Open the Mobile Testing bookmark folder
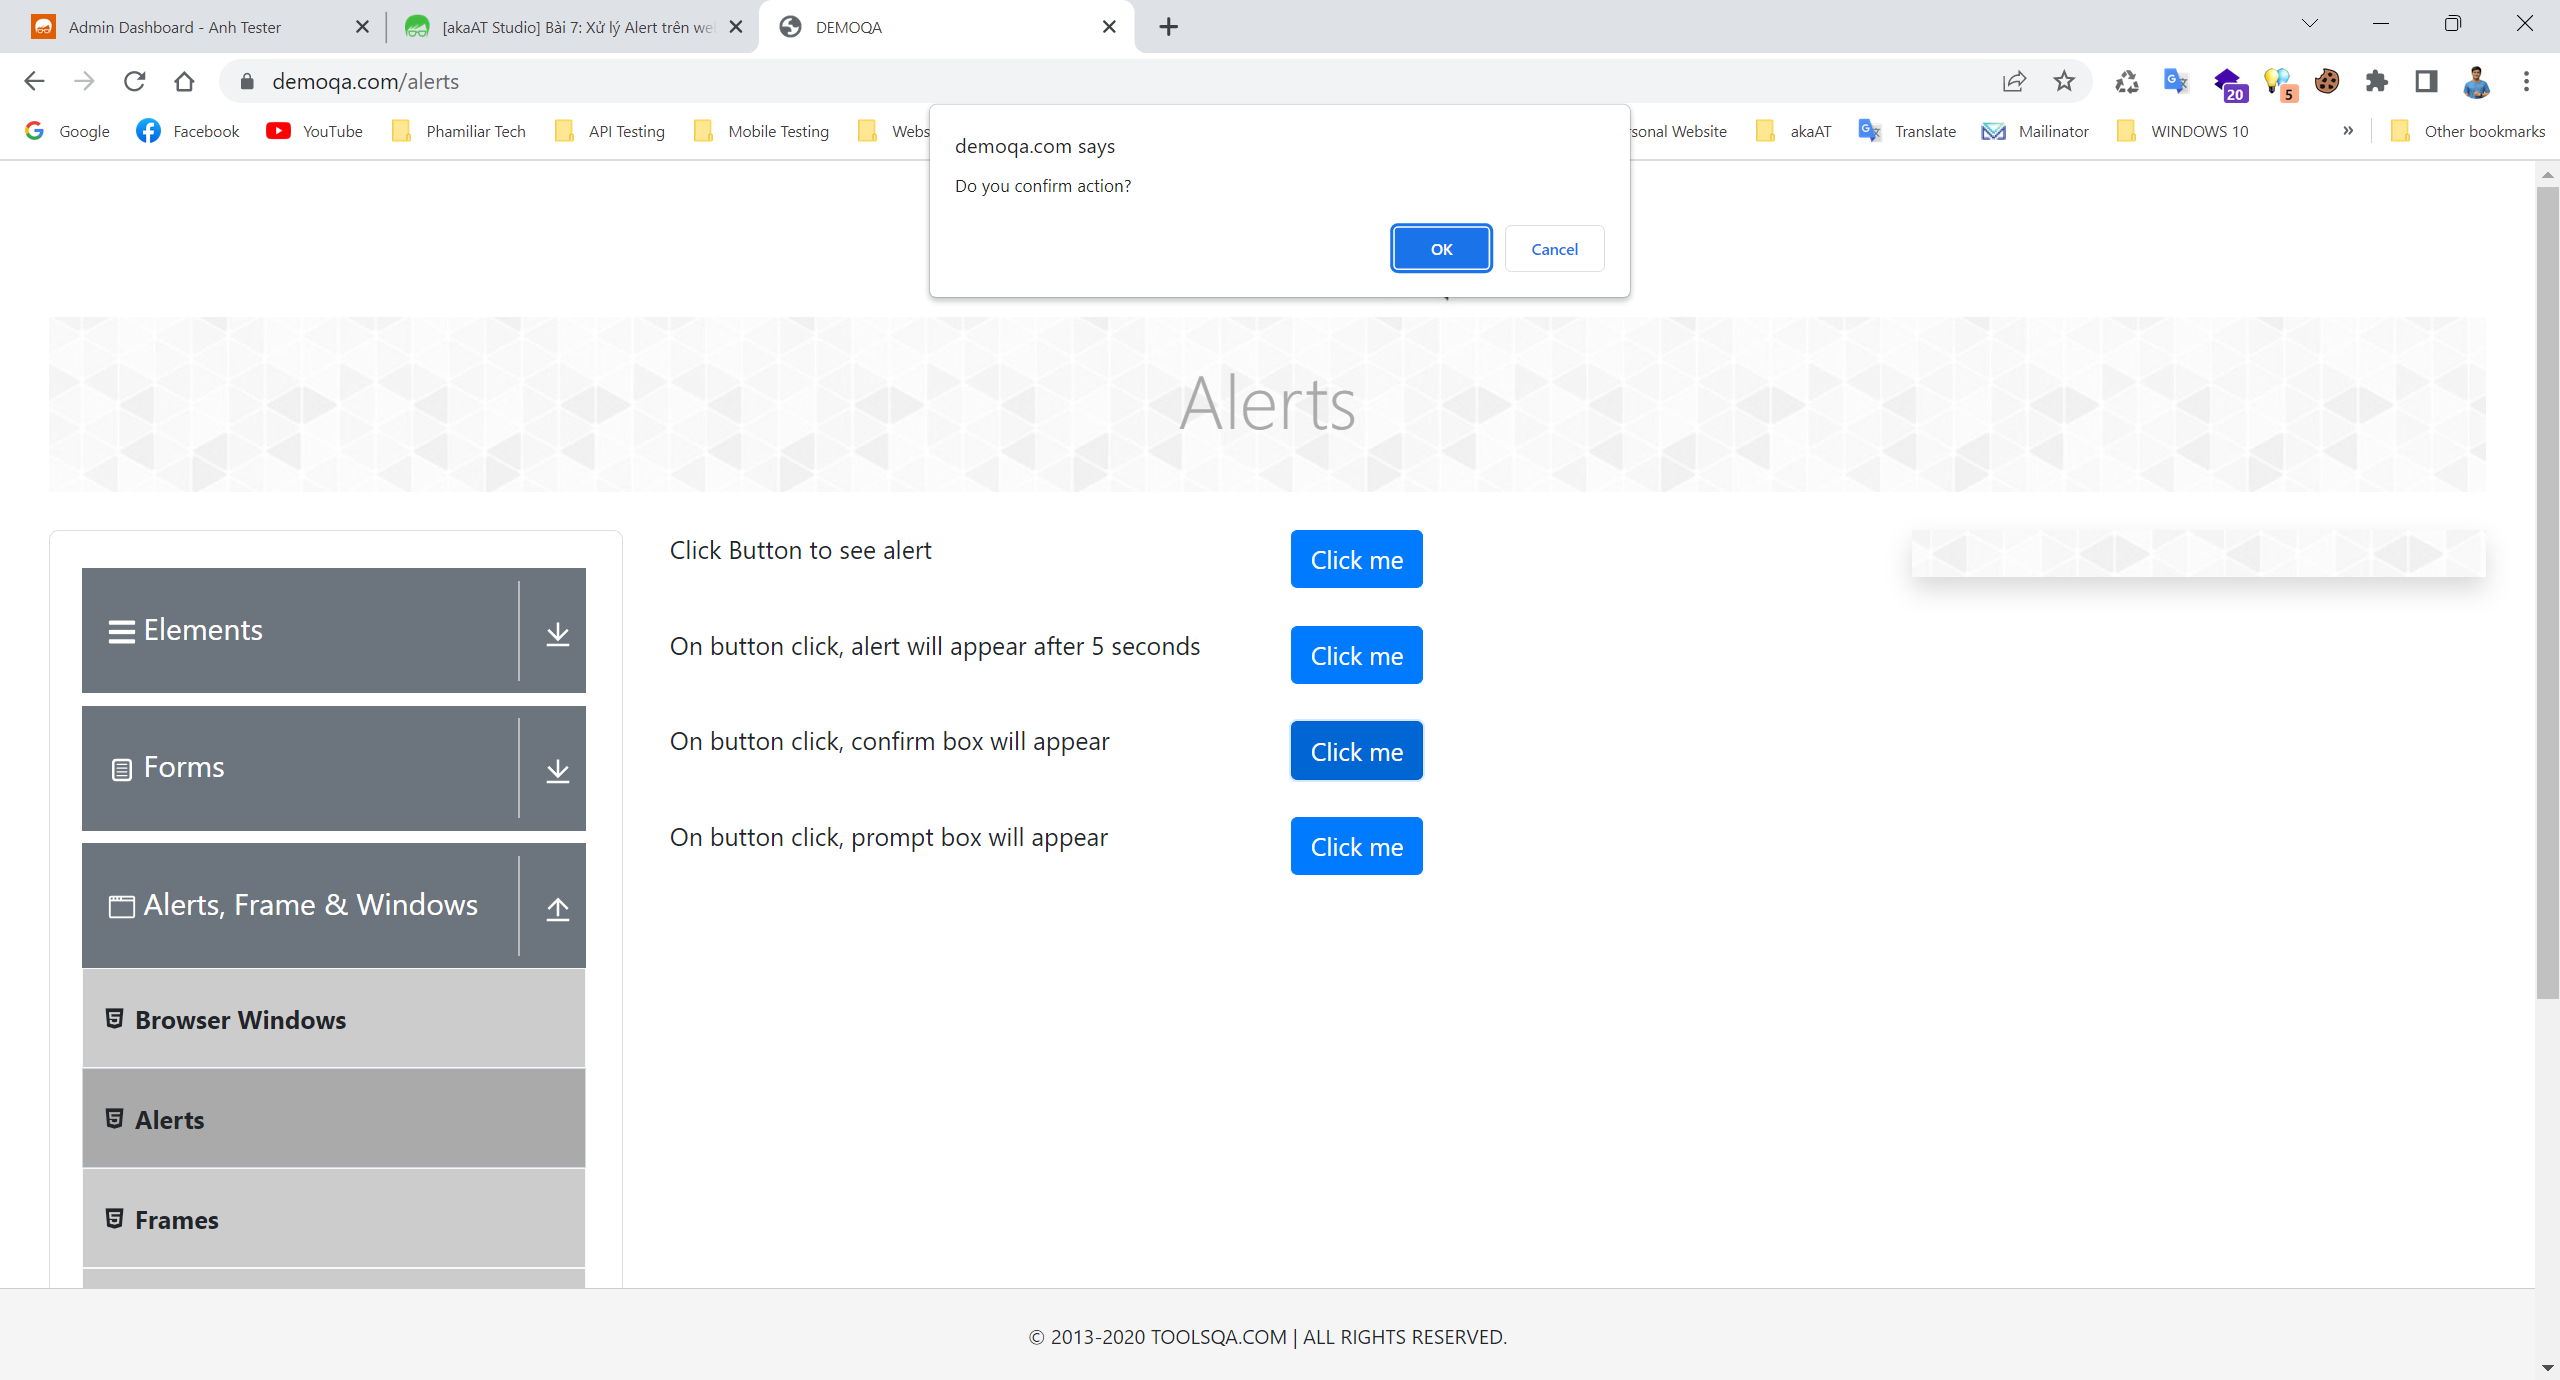 [x=762, y=131]
